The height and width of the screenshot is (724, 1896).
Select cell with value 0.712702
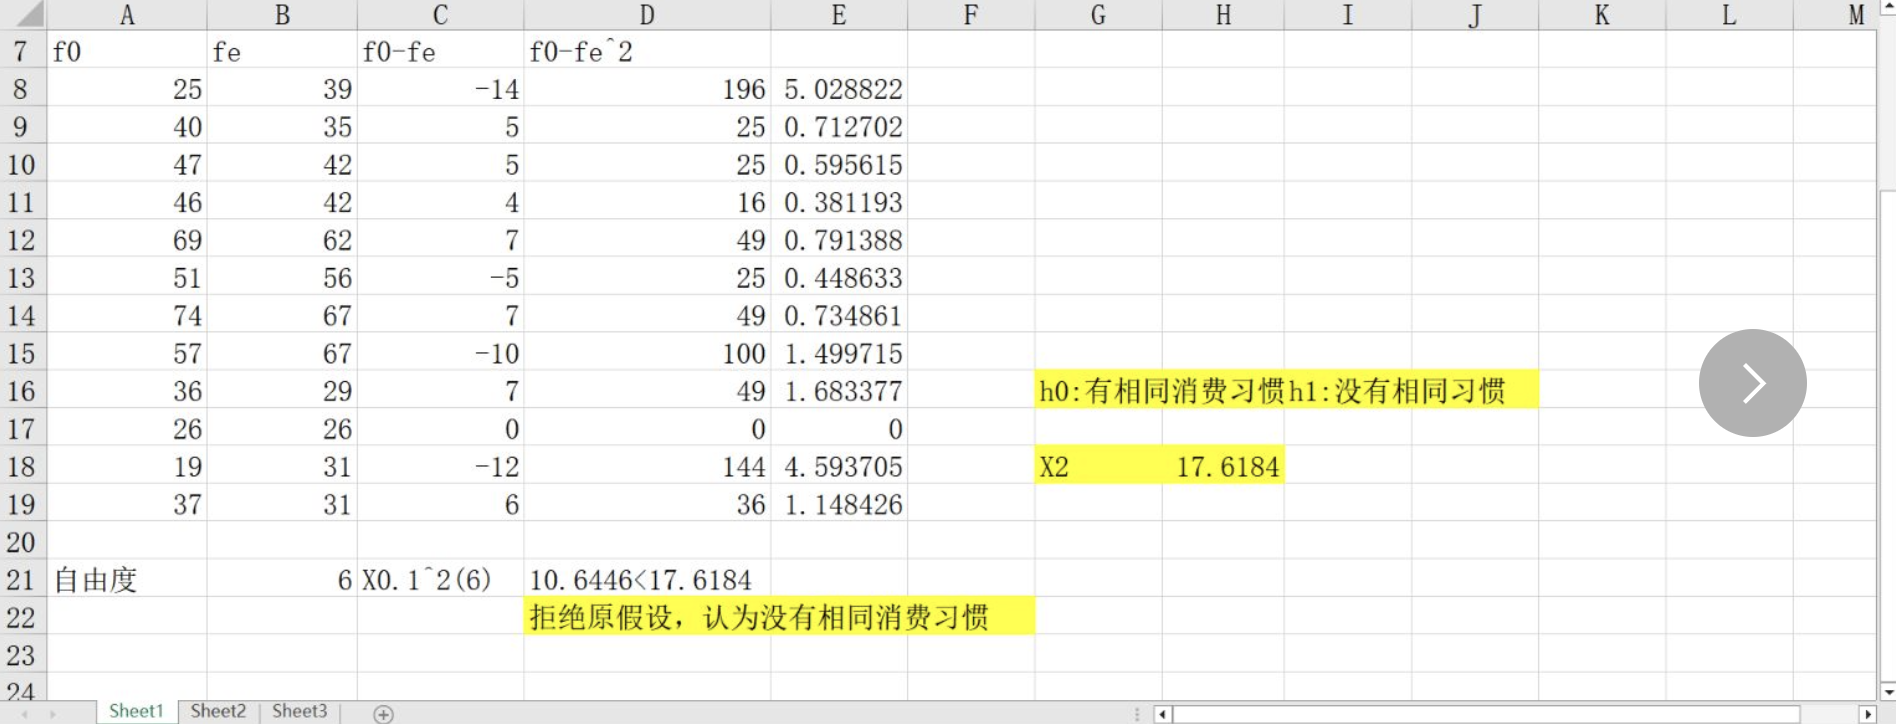[839, 127]
